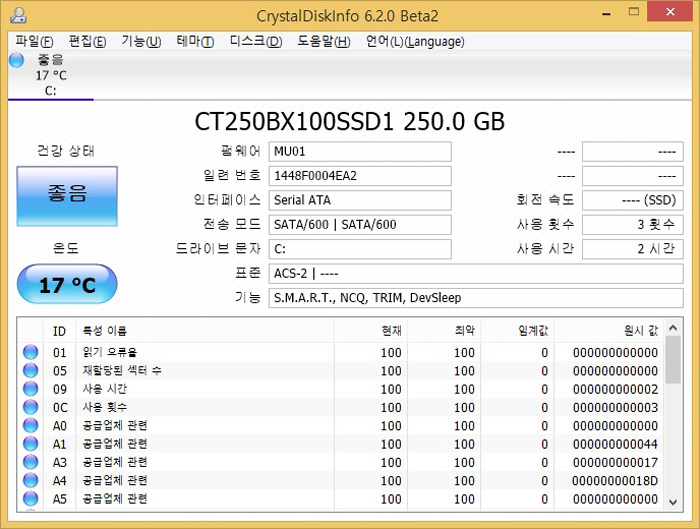
Task: Click the scroll down arrow in attribute list
Action: pyautogui.click(x=673, y=502)
